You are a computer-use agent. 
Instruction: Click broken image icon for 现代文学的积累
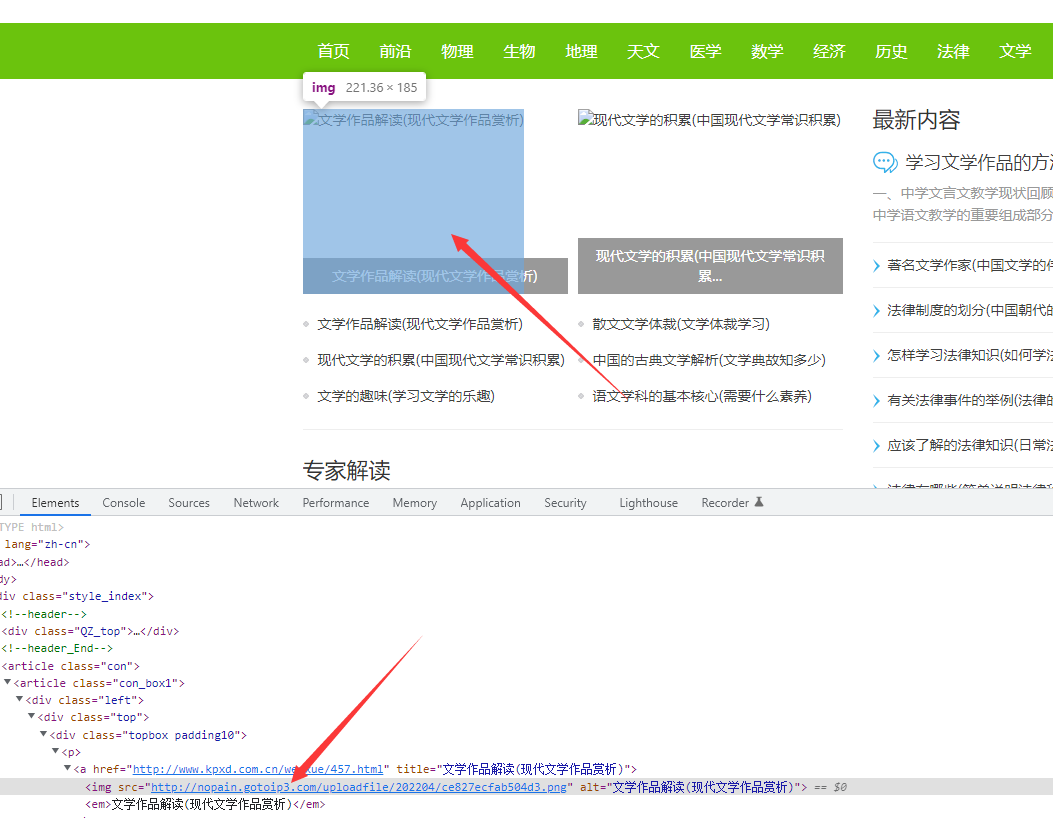[585, 119]
